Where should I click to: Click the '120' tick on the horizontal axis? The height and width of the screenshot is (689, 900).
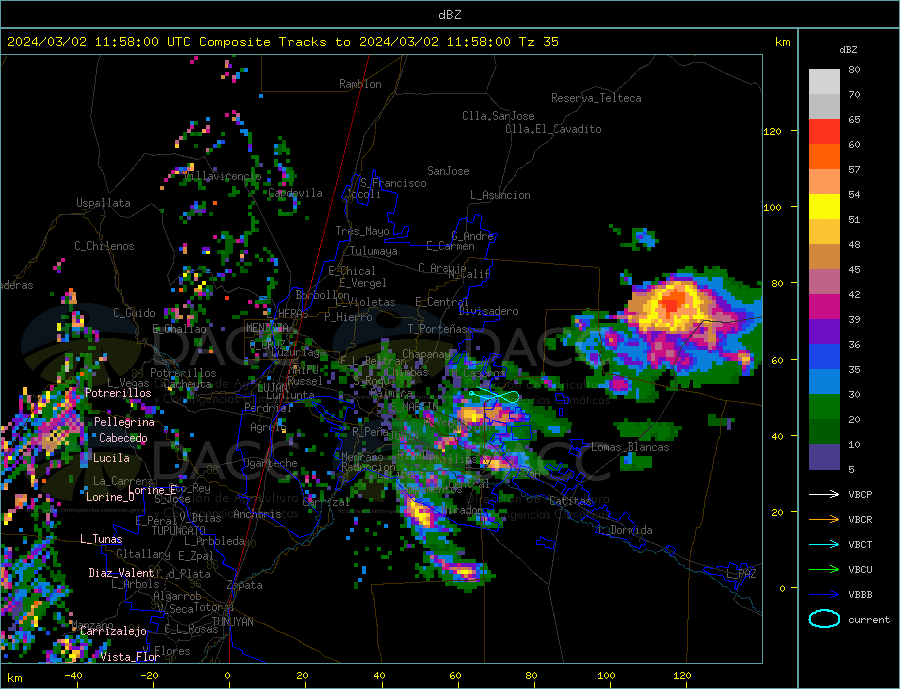click(x=682, y=676)
